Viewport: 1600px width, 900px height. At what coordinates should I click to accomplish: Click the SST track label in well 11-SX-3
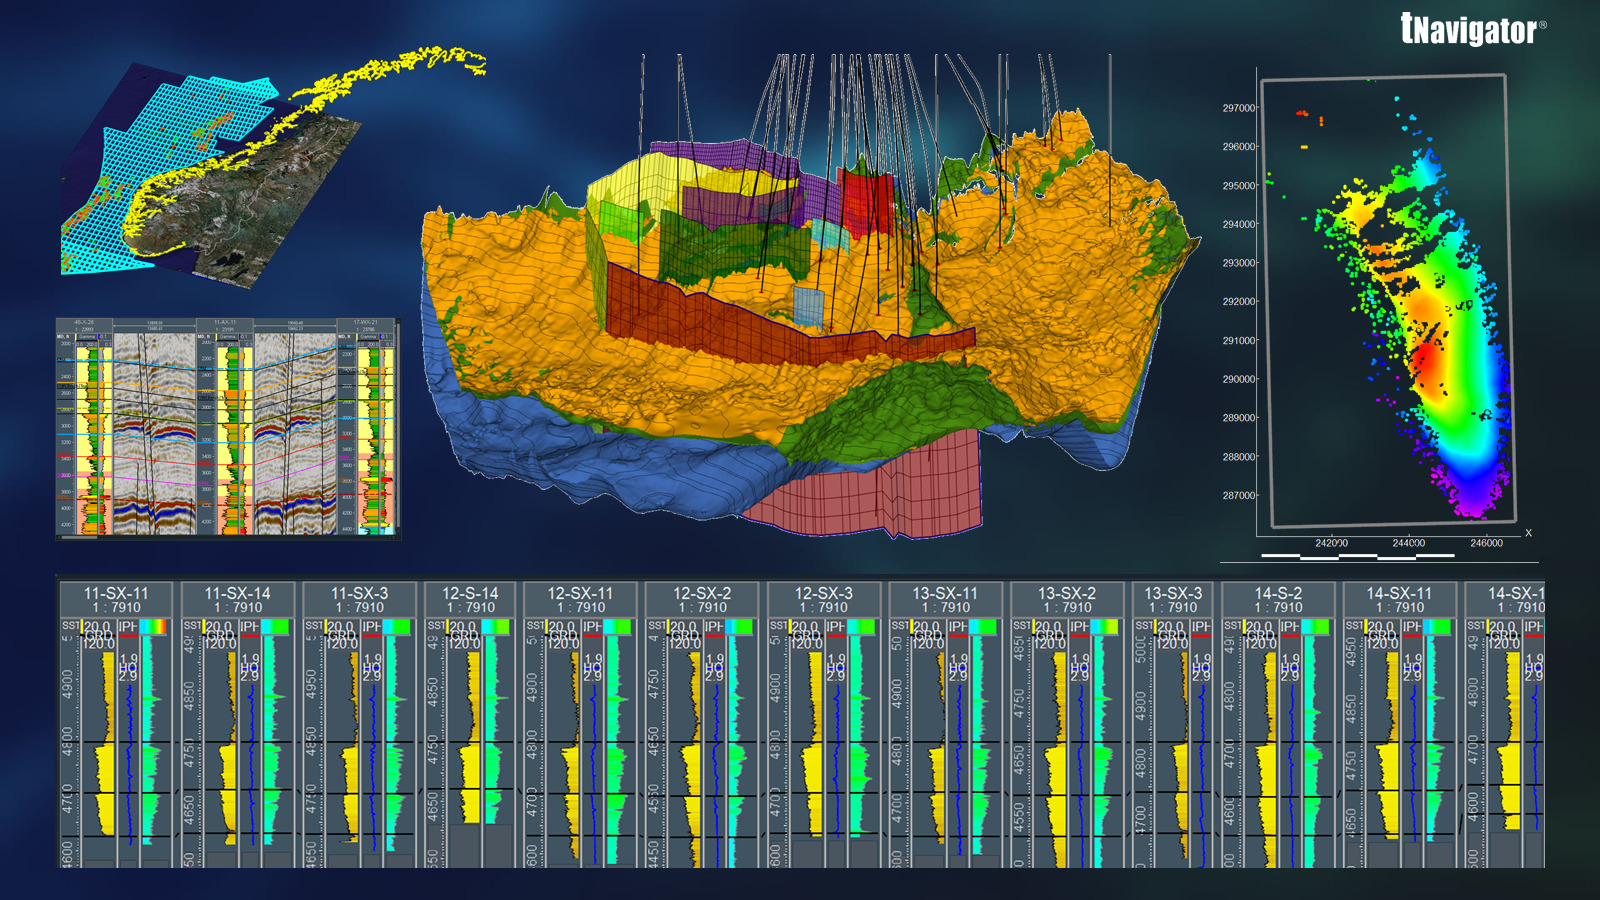(314, 625)
